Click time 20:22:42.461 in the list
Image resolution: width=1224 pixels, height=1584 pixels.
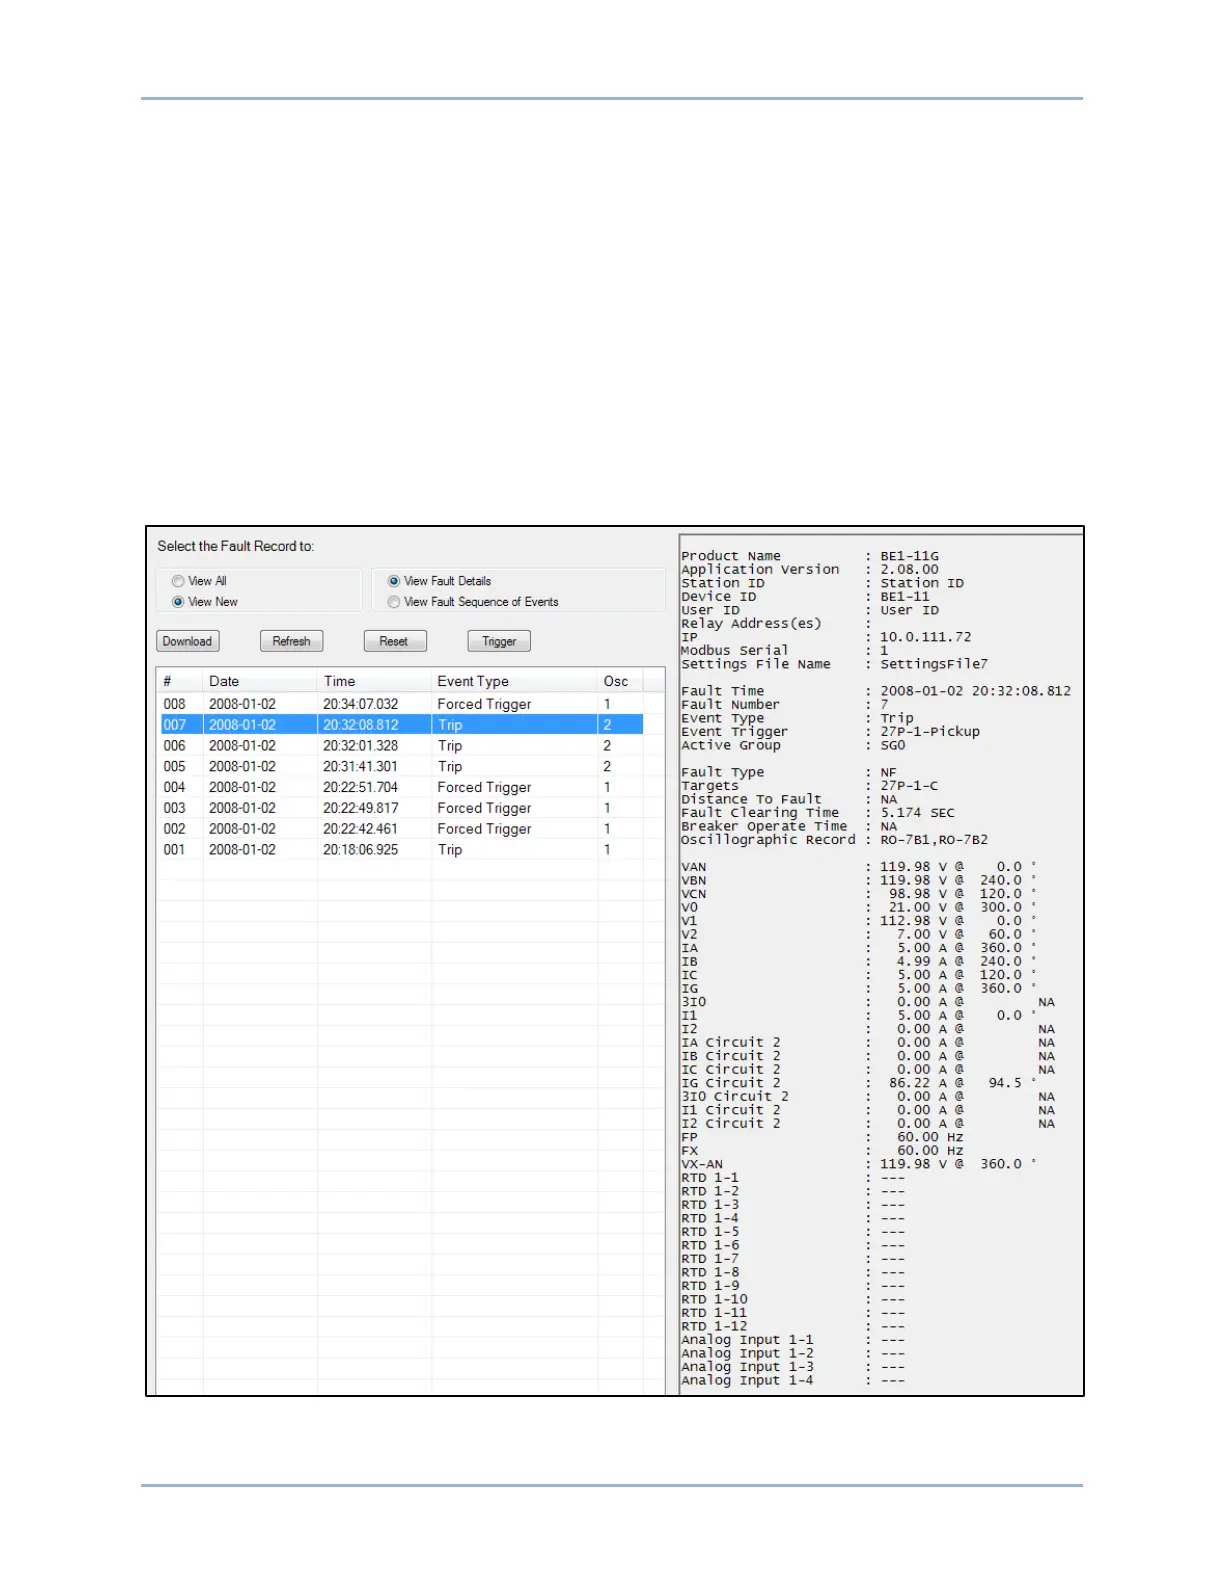tap(360, 829)
